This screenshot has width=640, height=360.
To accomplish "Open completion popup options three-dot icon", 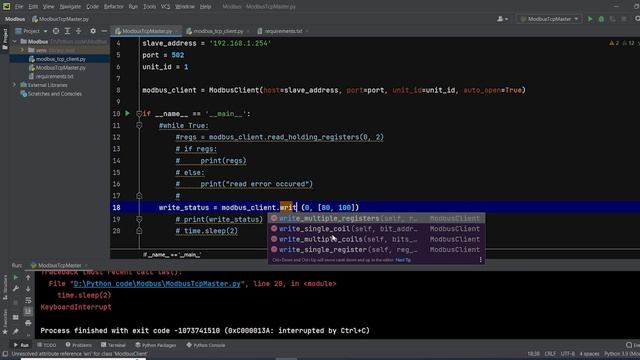I will pos(480,260).
